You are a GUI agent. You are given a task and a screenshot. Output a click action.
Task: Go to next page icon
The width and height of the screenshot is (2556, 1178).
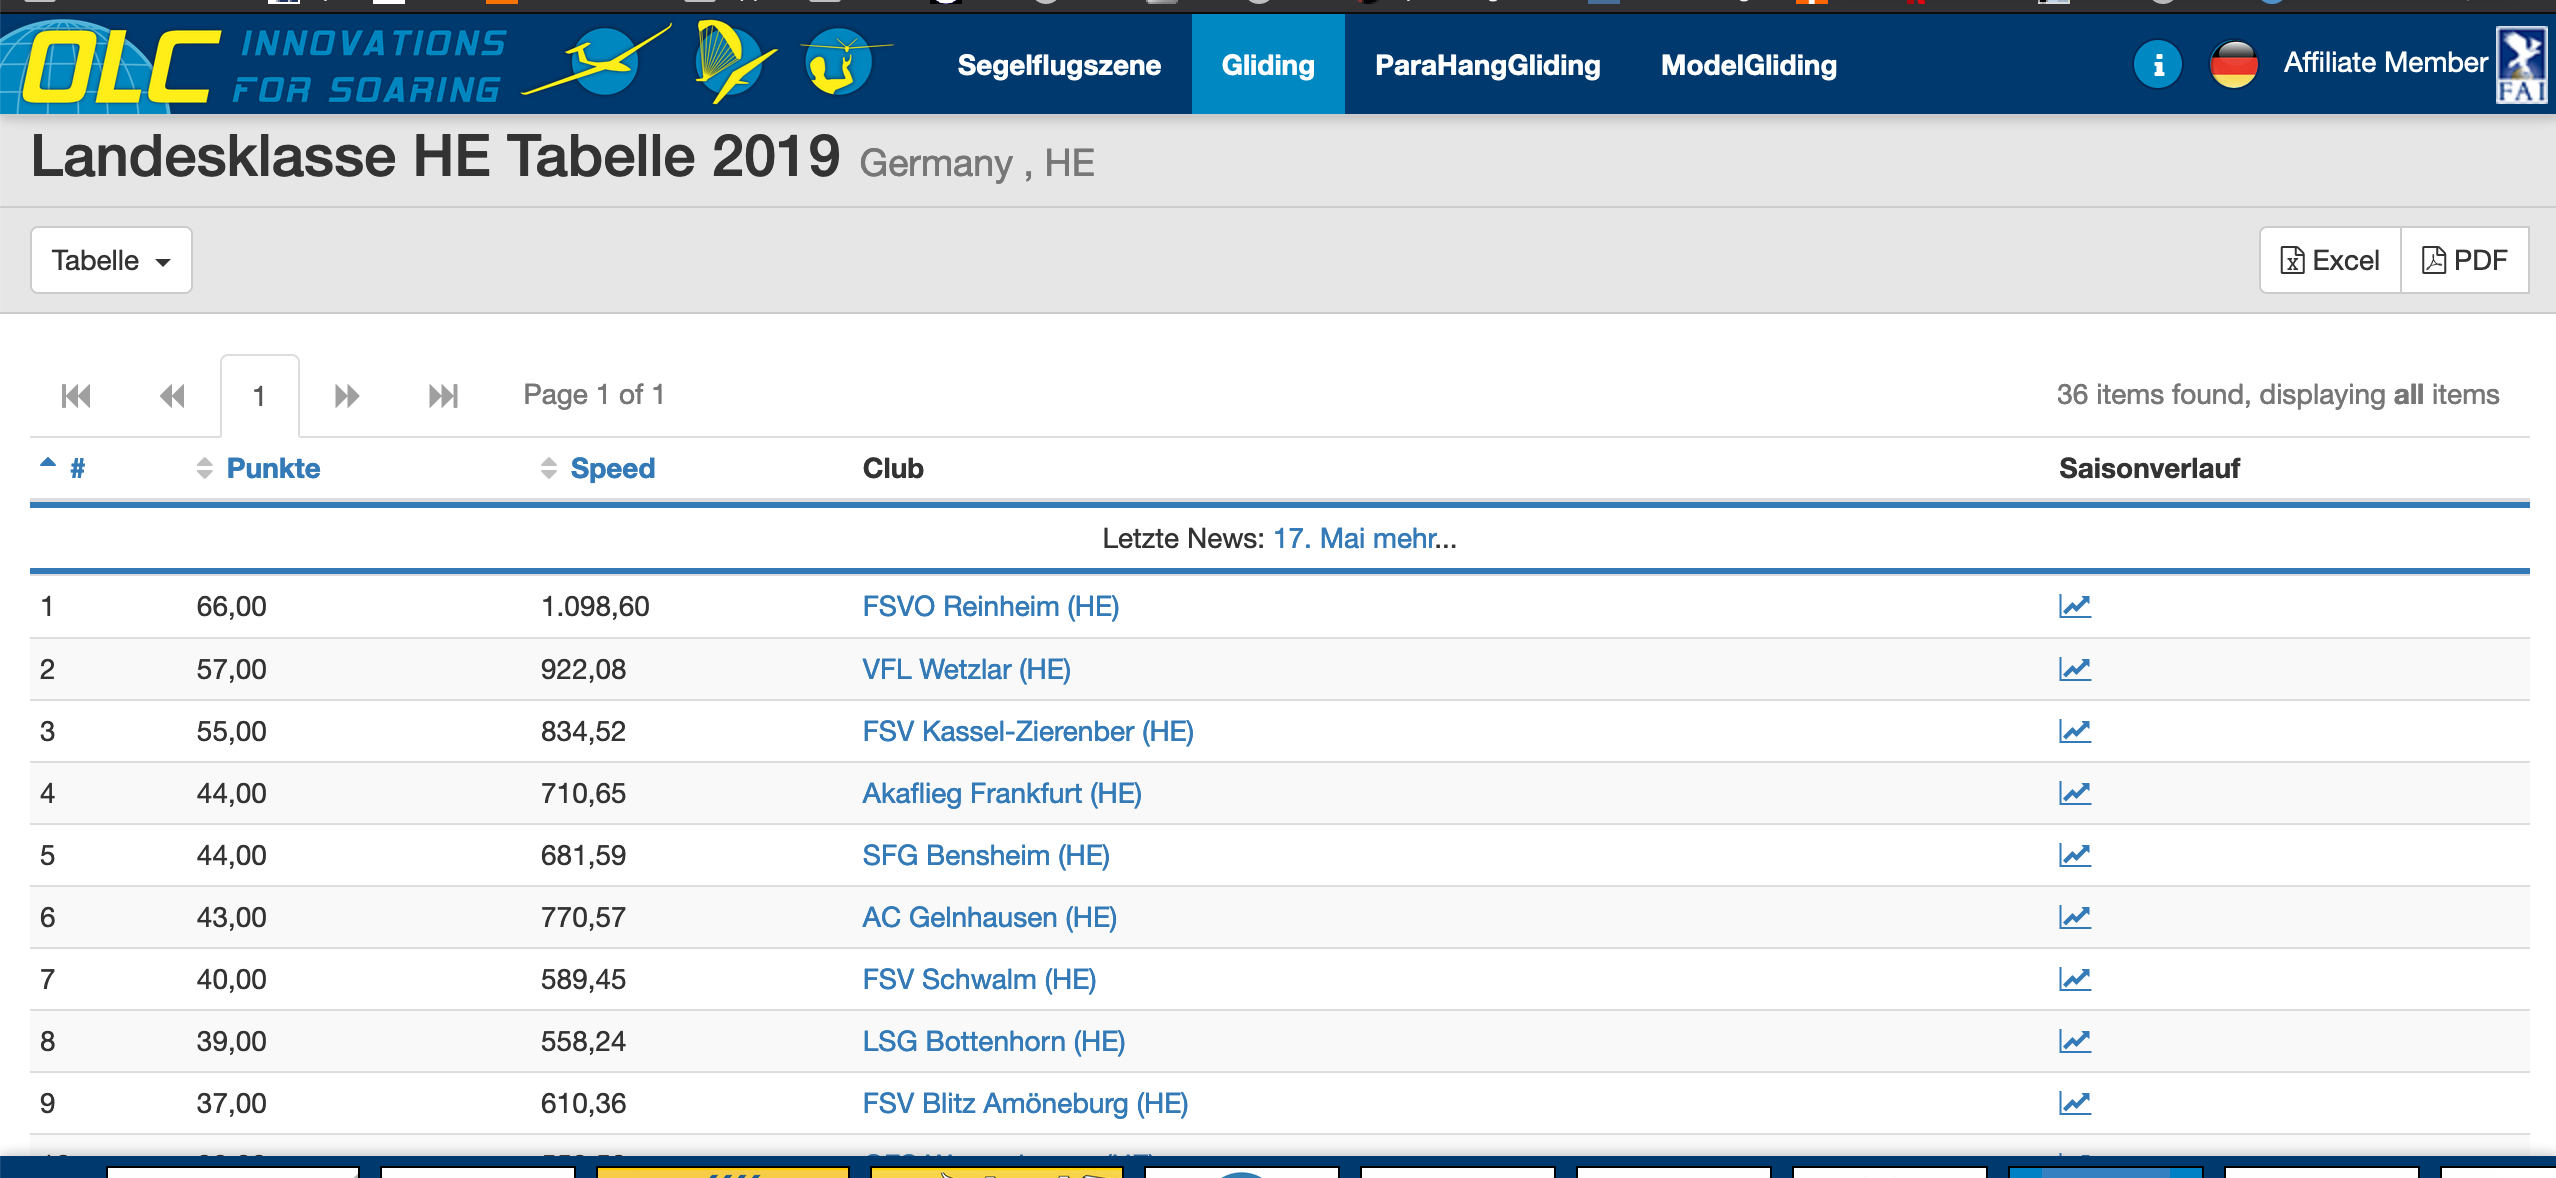point(346,396)
